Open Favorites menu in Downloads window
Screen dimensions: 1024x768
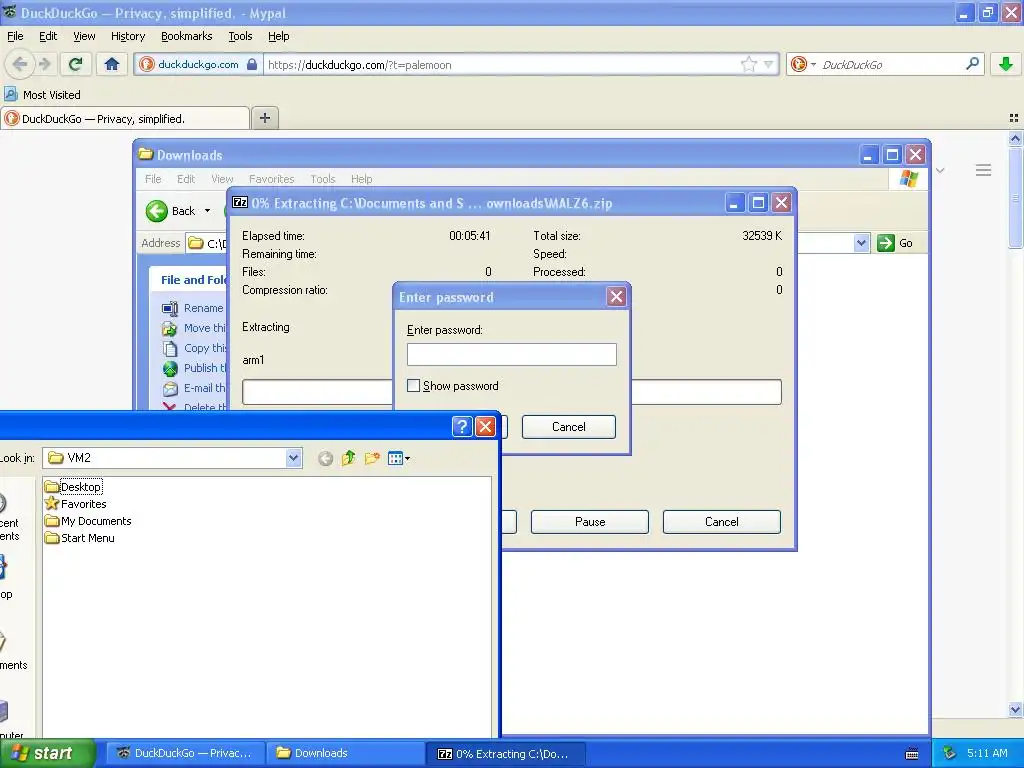(271, 179)
